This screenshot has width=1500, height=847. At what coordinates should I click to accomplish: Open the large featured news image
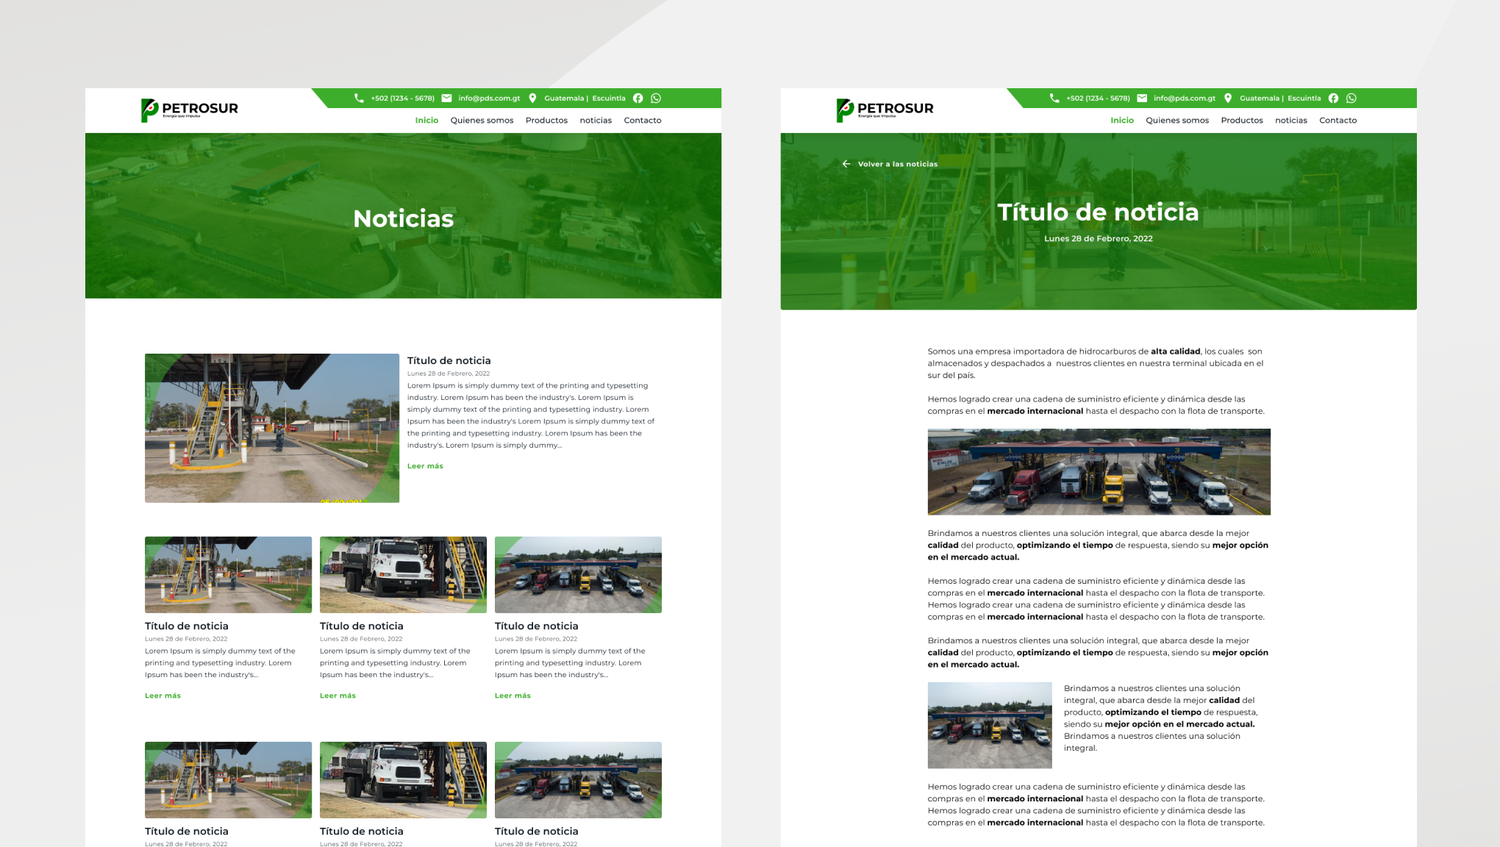[272, 428]
